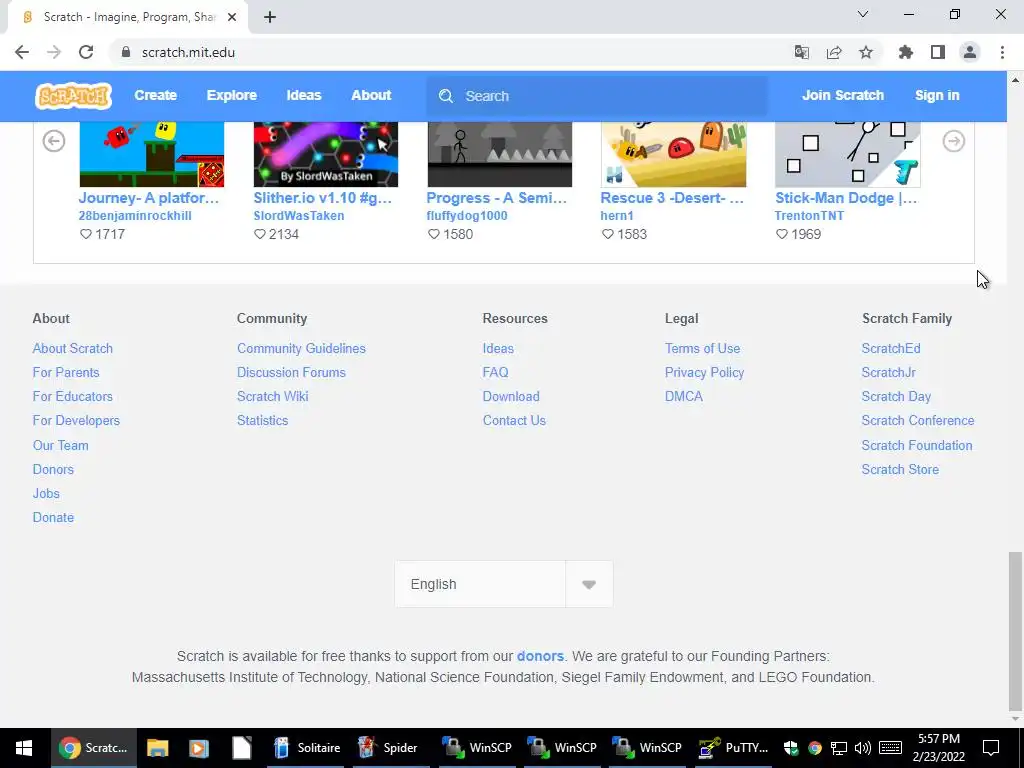Close the Scratch browser tab
This screenshot has width=1024, height=768.
[x=232, y=17]
